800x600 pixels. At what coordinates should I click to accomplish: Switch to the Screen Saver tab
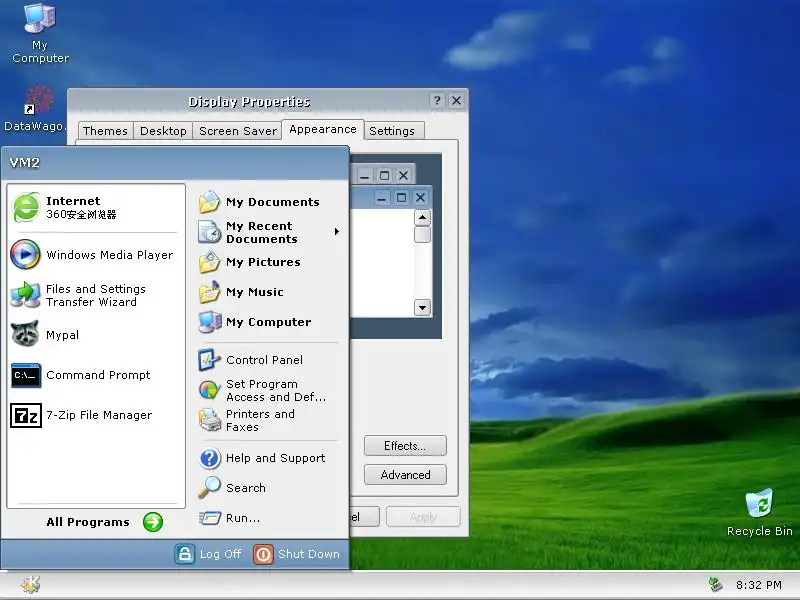(x=238, y=131)
